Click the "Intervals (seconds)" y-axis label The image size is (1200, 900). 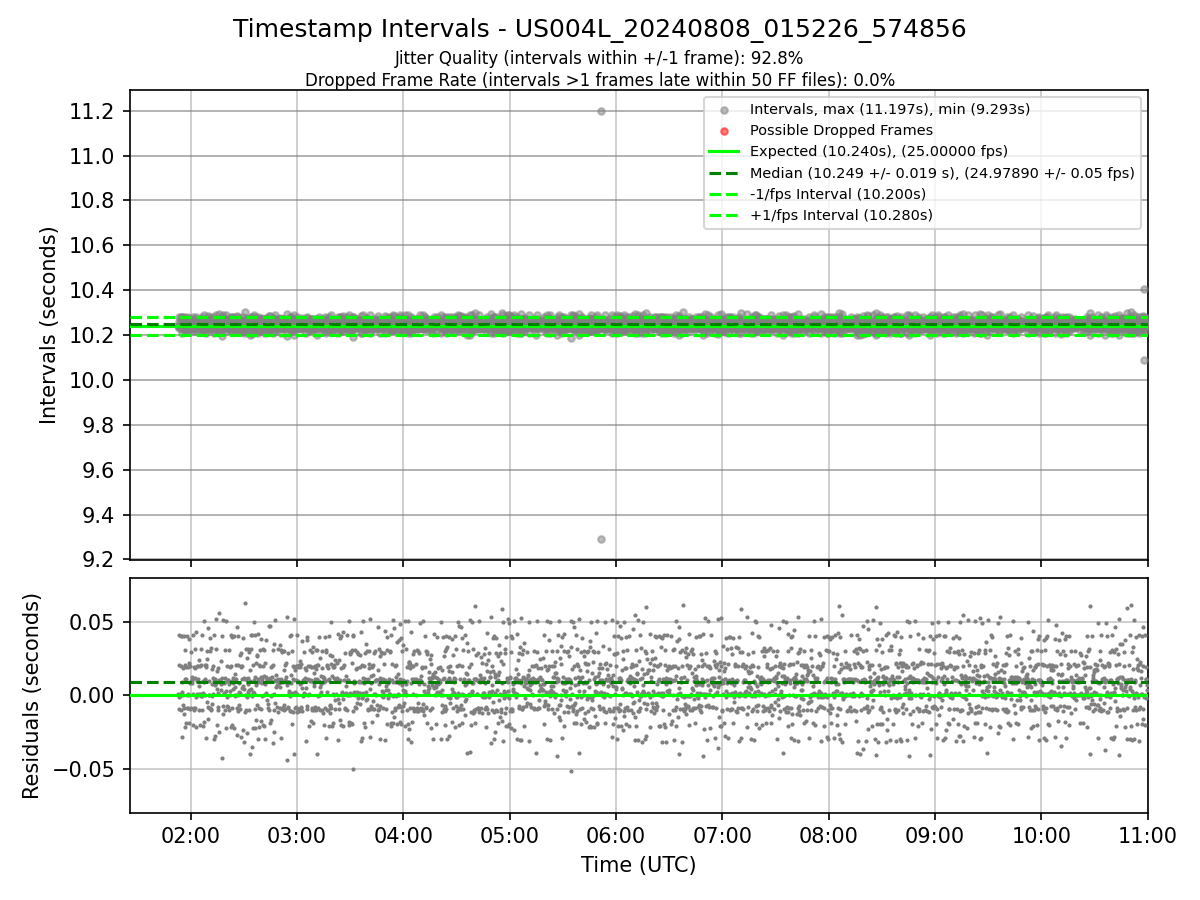[49, 325]
